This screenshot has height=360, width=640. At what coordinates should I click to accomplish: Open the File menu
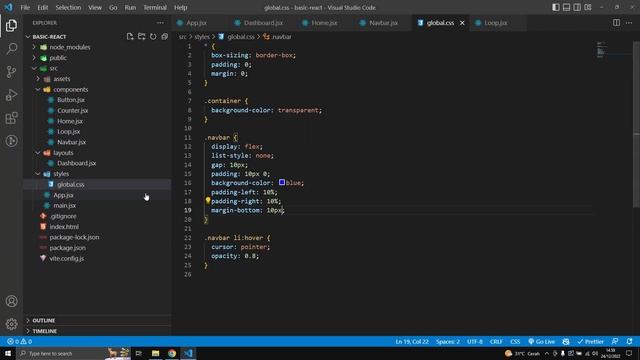(25, 7)
